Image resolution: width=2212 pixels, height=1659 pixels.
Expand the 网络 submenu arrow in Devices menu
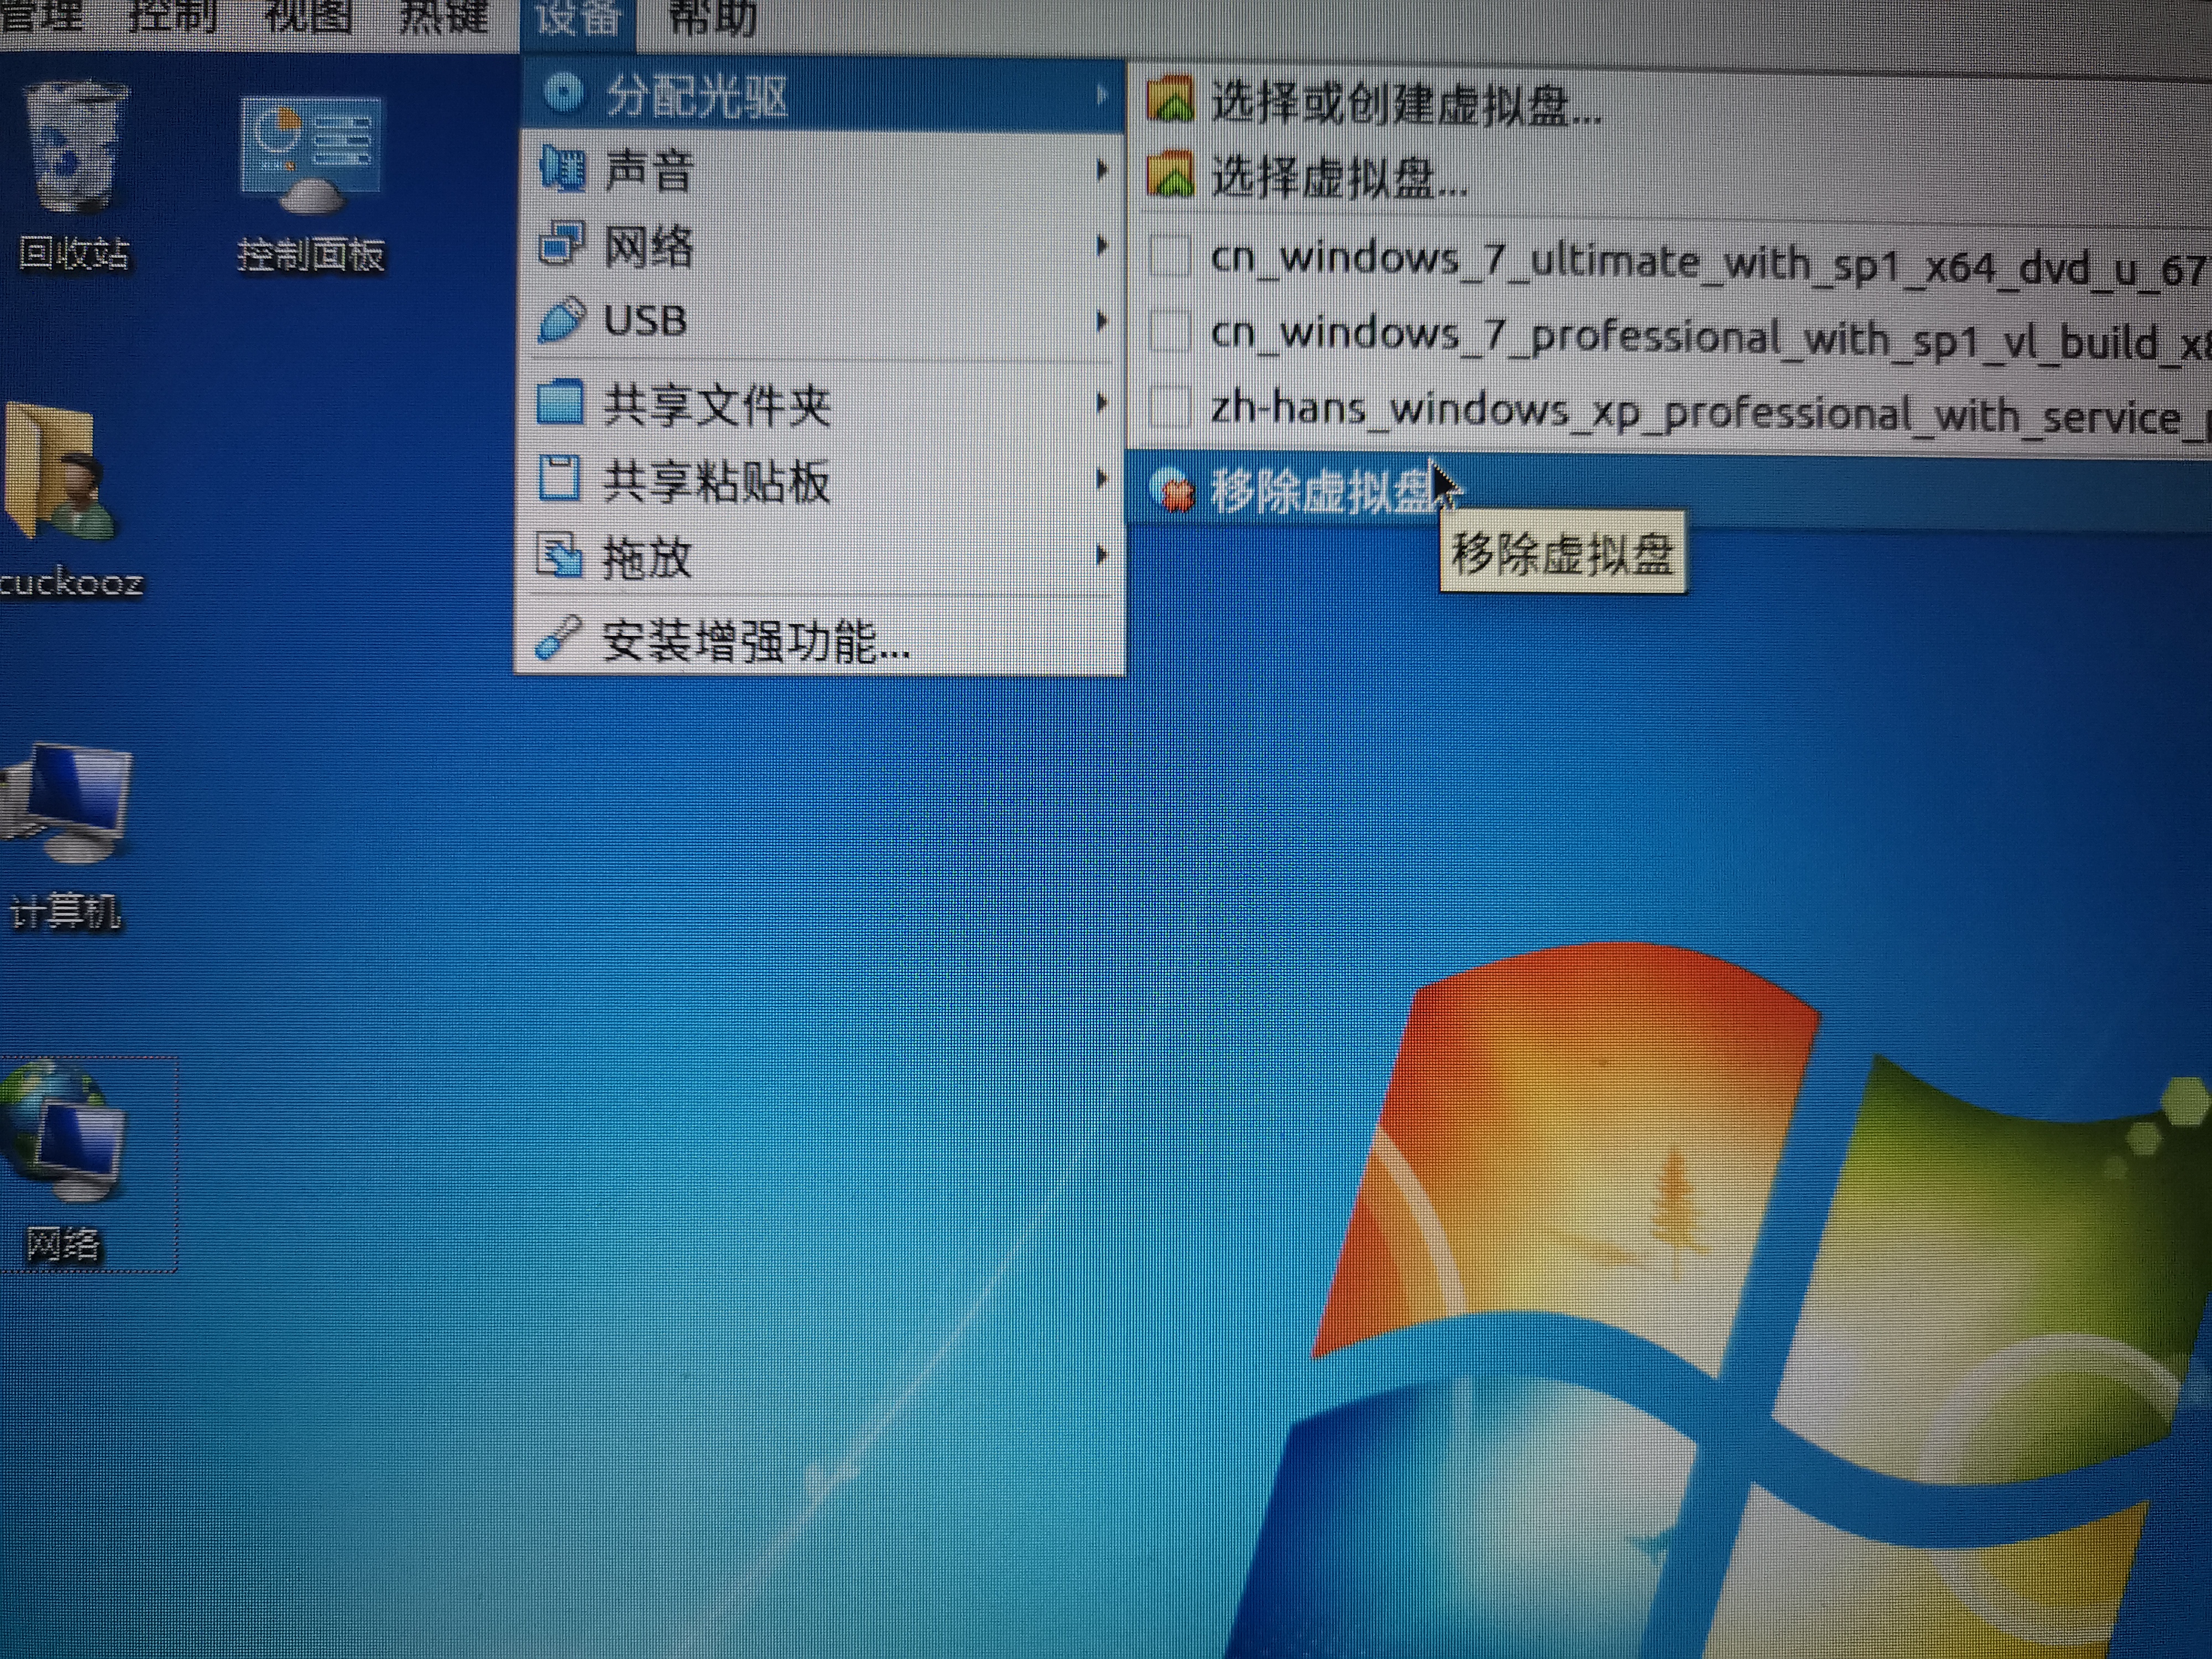pyautogui.click(x=1101, y=245)
